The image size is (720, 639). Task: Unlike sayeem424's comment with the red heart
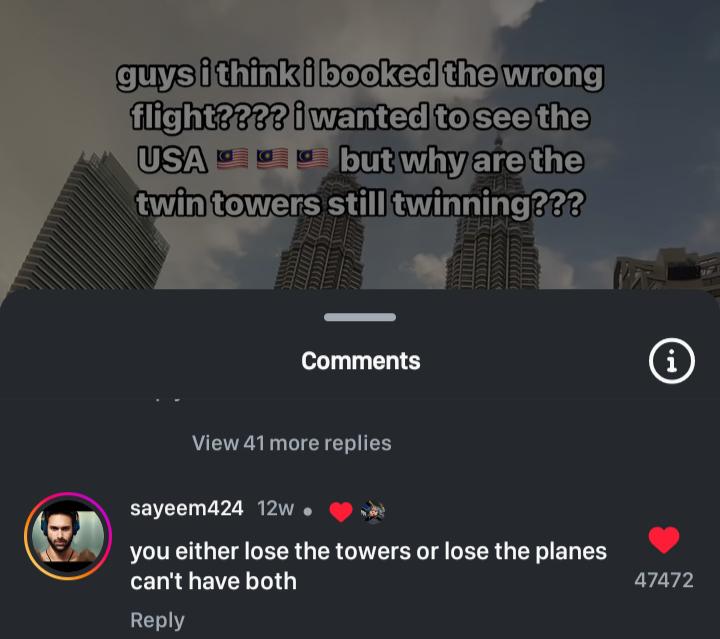(x=664, y=540)
